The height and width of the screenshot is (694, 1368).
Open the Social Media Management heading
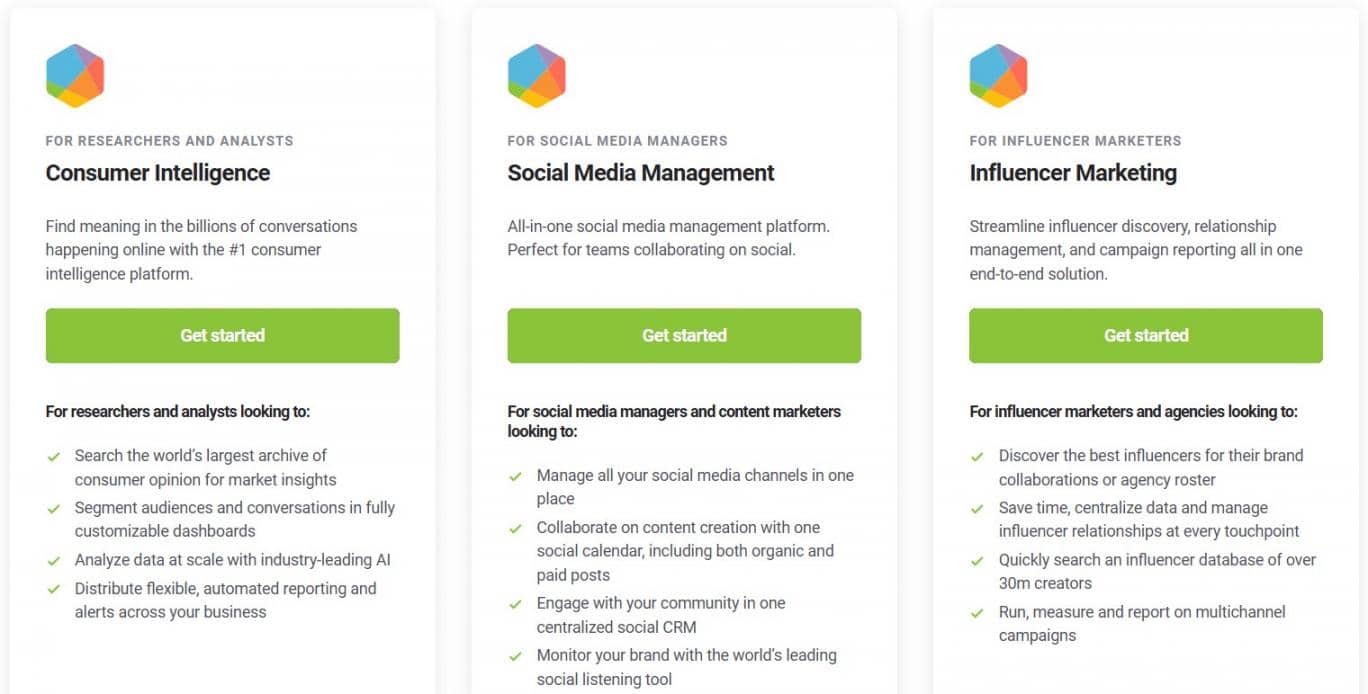click(x=641, y=173)
